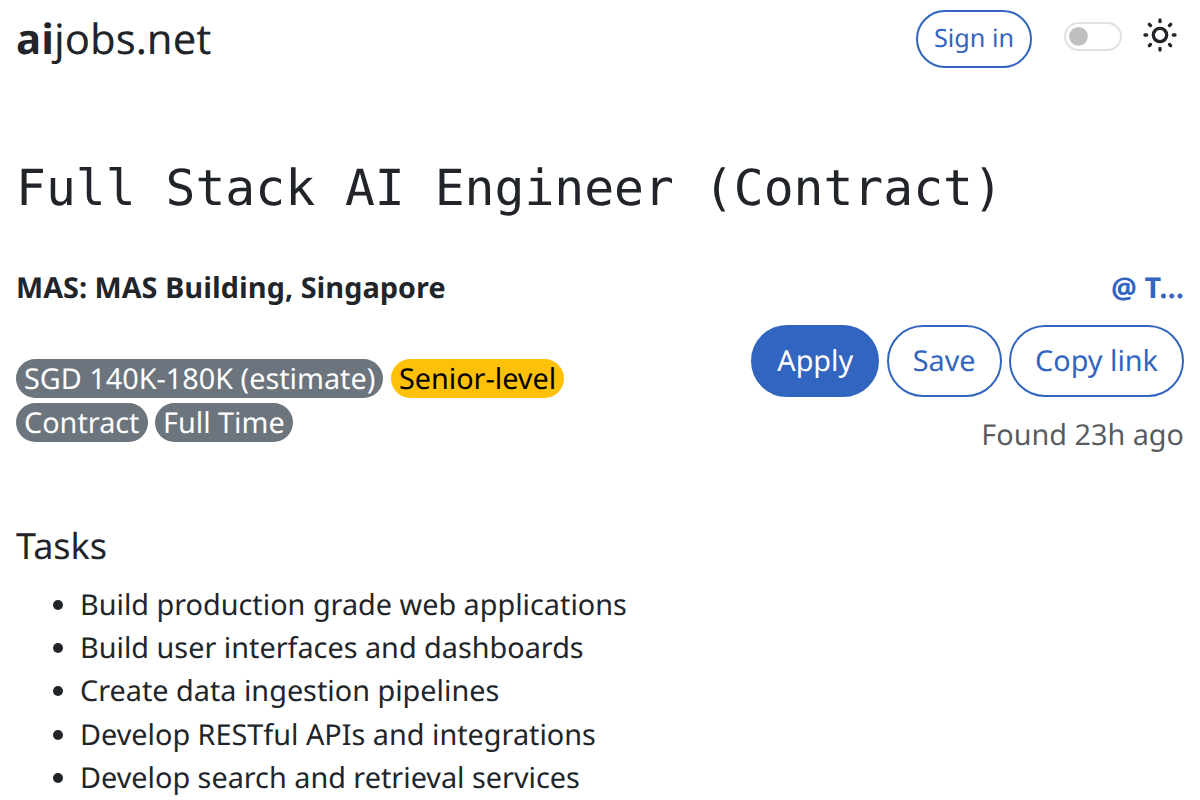
Task: Click the job title heading
Action: click(x=509, y=188)
